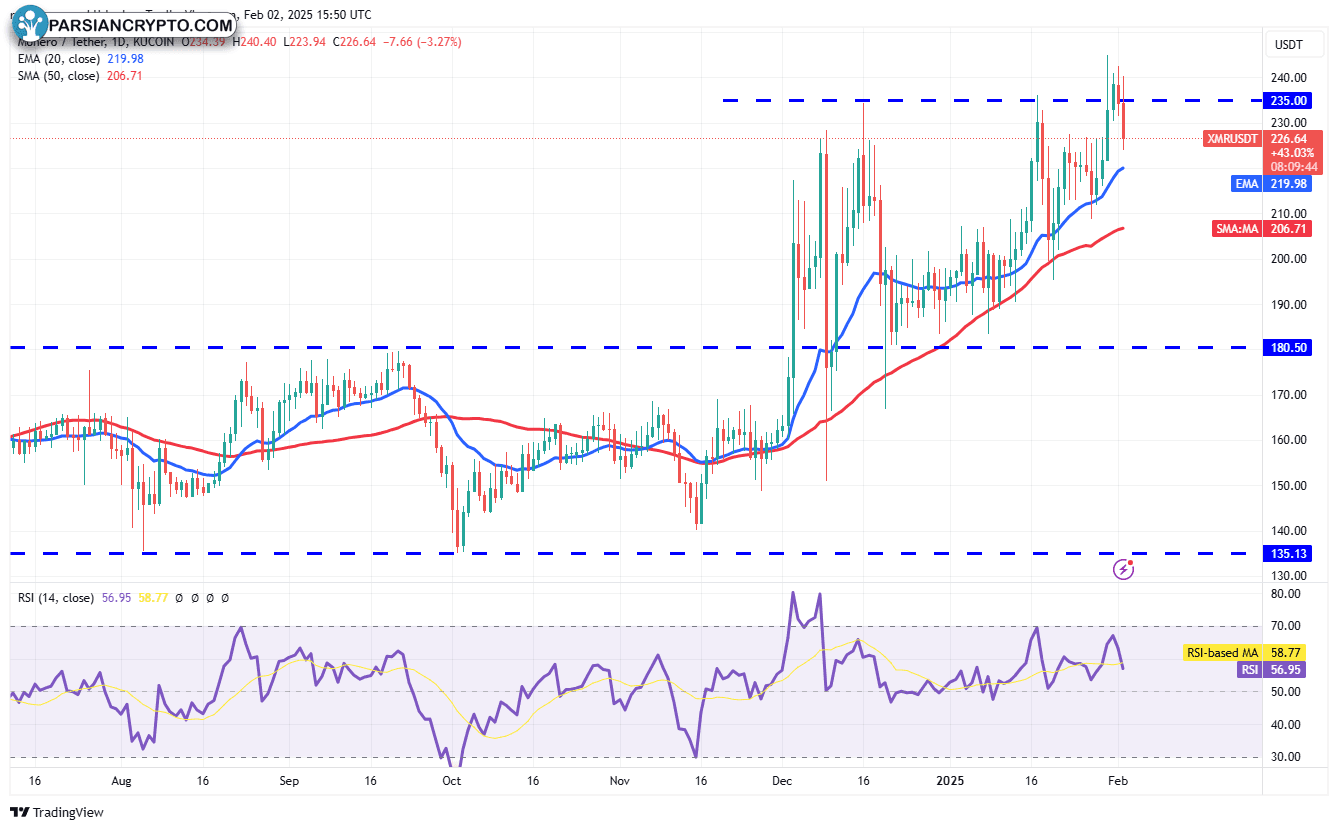Click the low value L223.94 in the legend
This screenshot has height=830, width=1338.
coord(306,43)
